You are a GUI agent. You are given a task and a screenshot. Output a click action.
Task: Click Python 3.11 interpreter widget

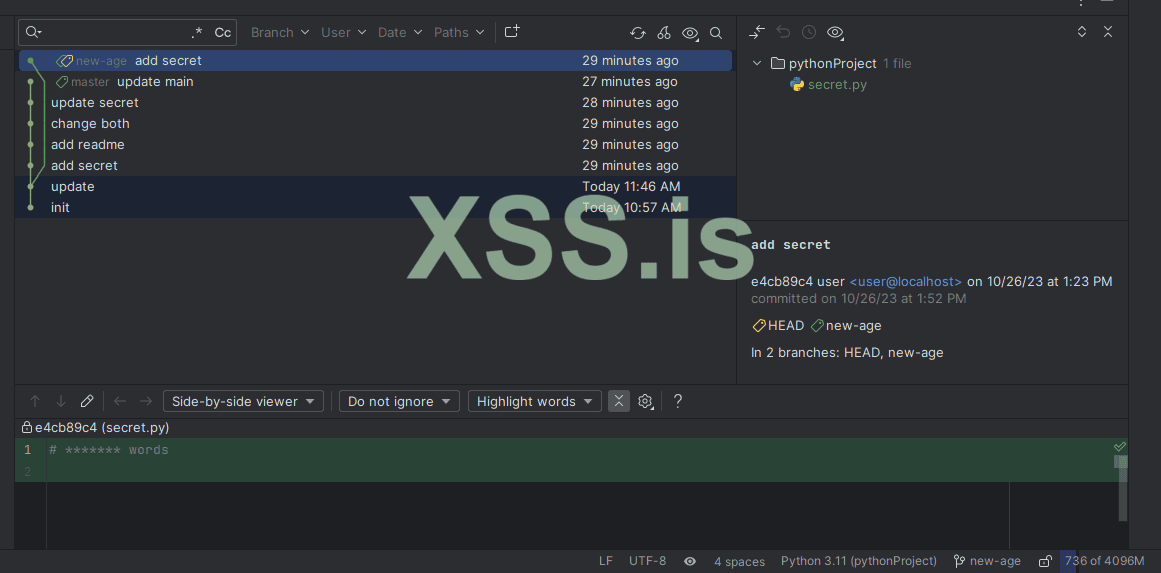(x=859, y=561)
